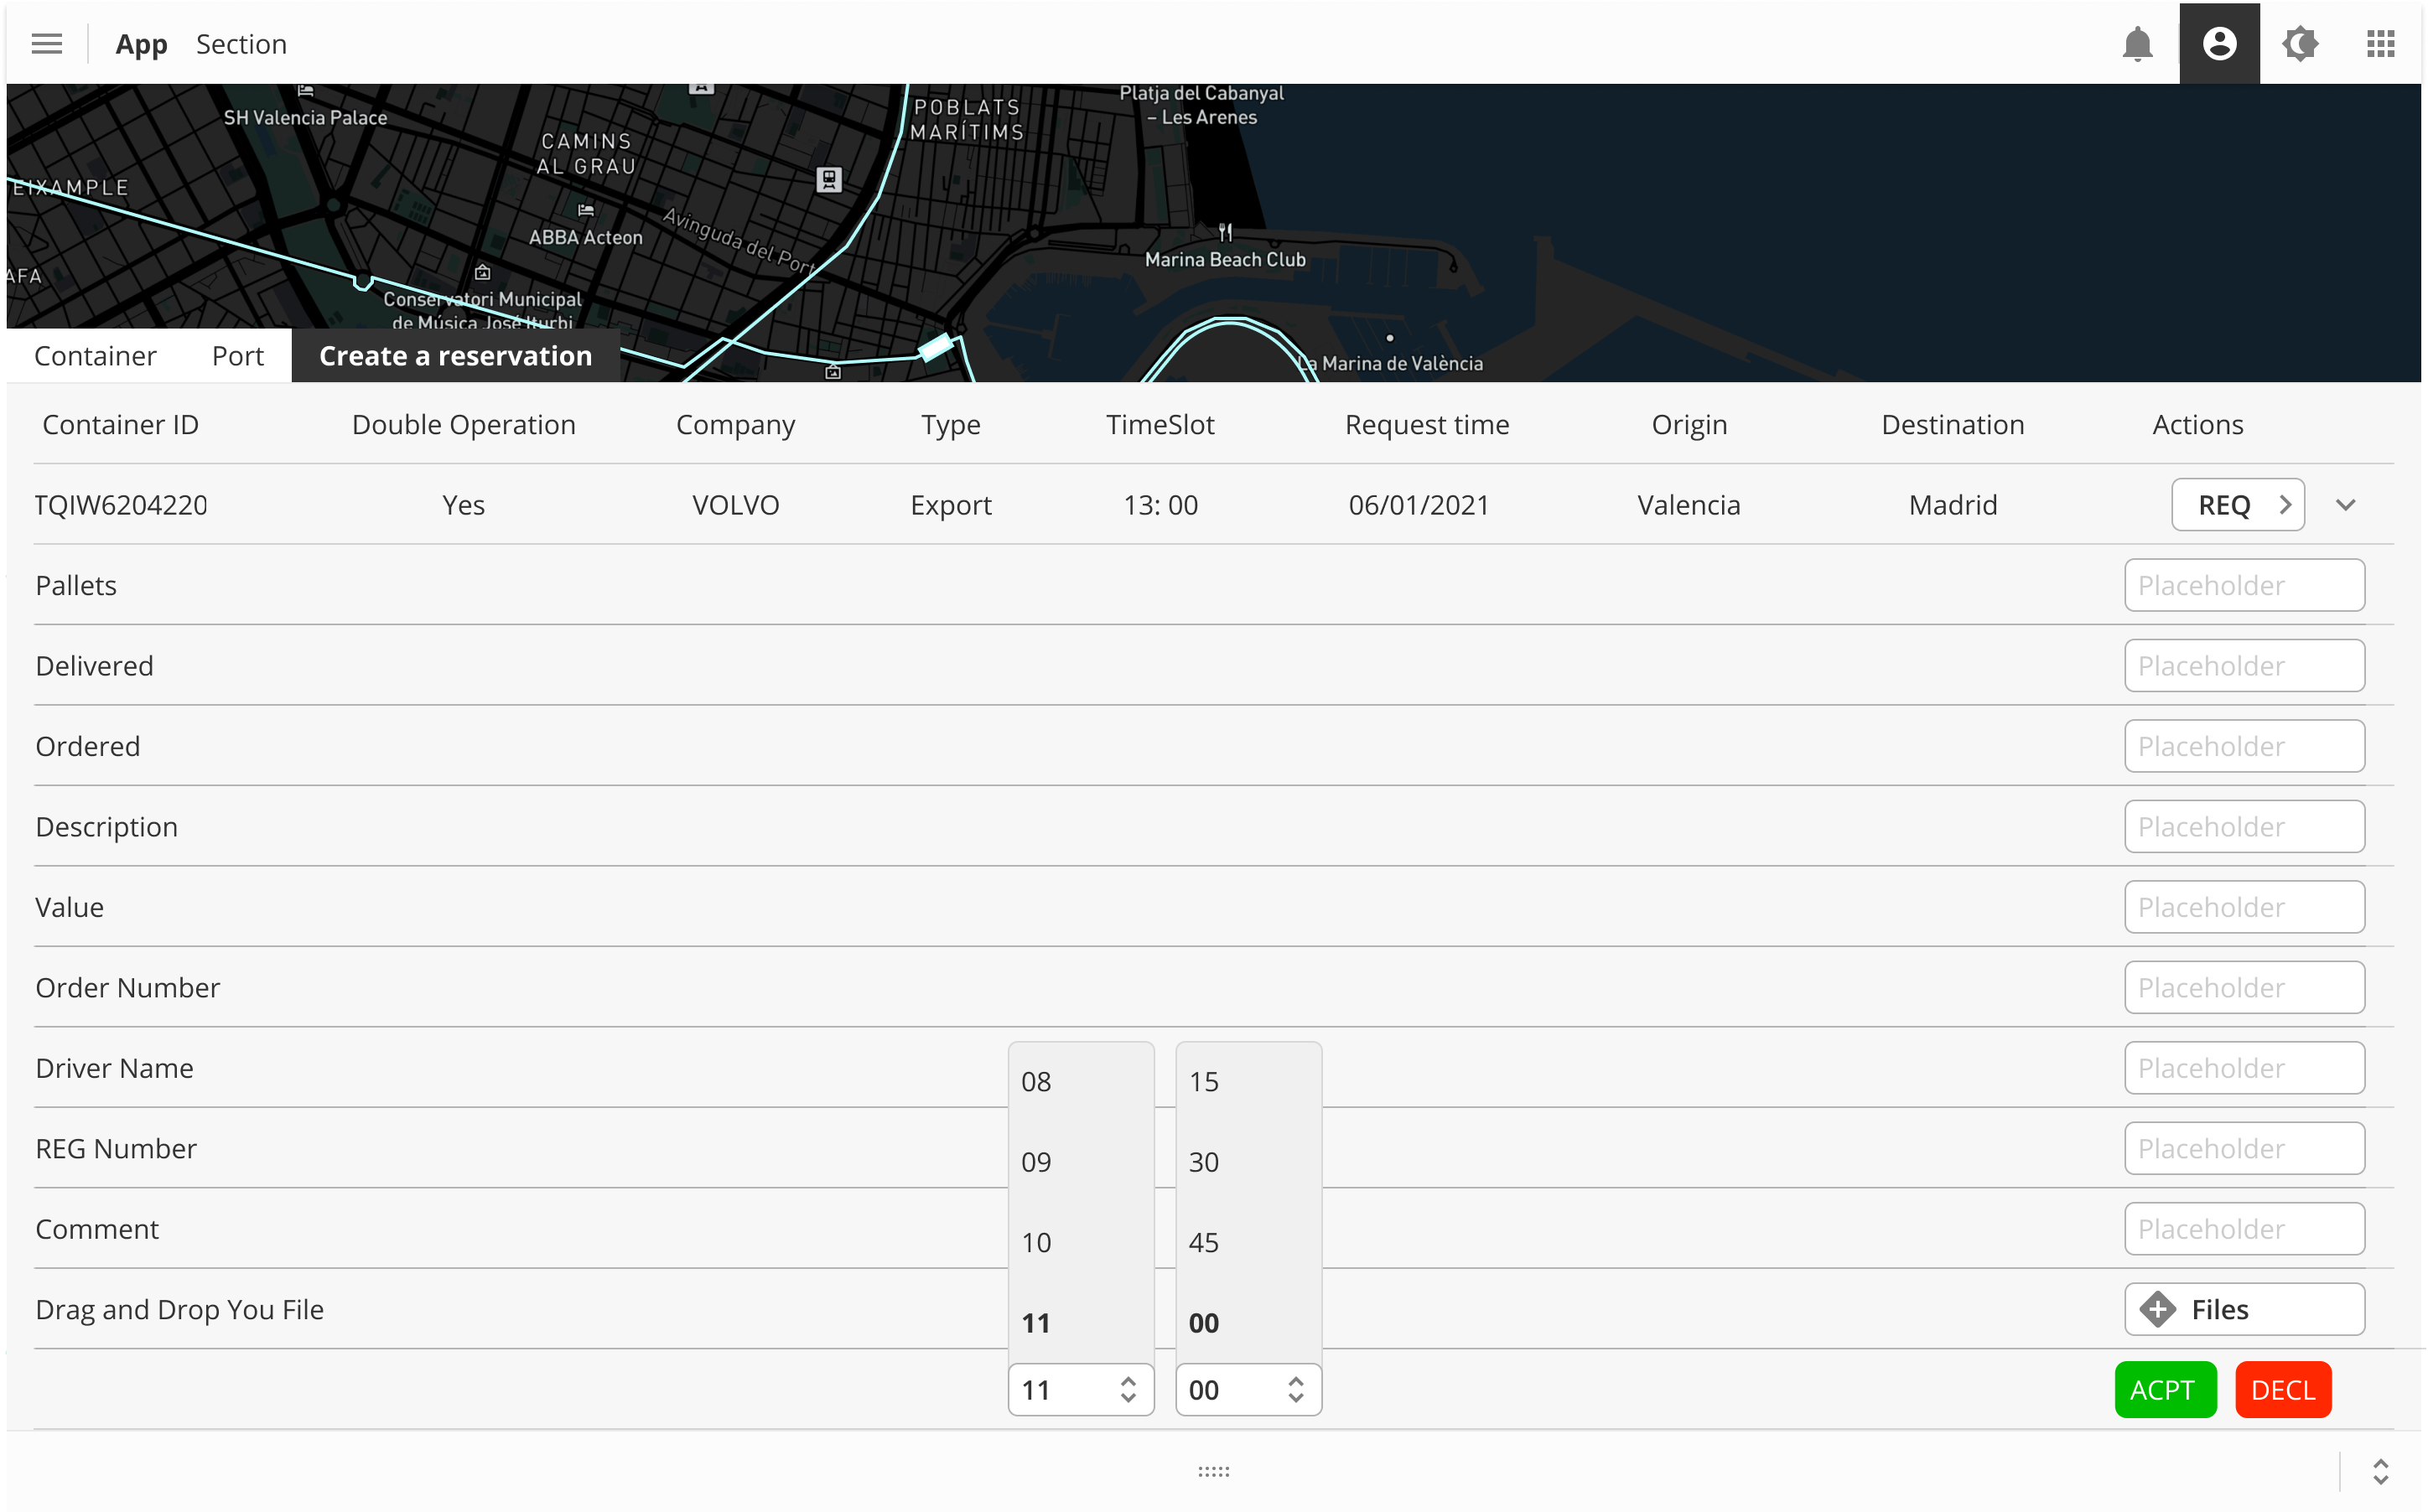Switch to the Container tab

(x=95, y=356)
